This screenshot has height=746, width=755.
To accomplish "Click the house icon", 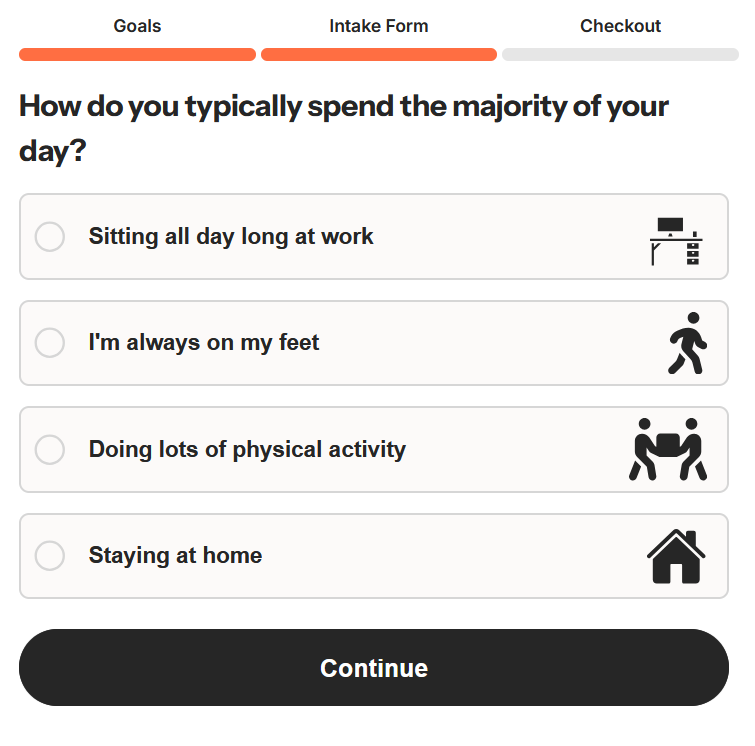I will (676, 556).
